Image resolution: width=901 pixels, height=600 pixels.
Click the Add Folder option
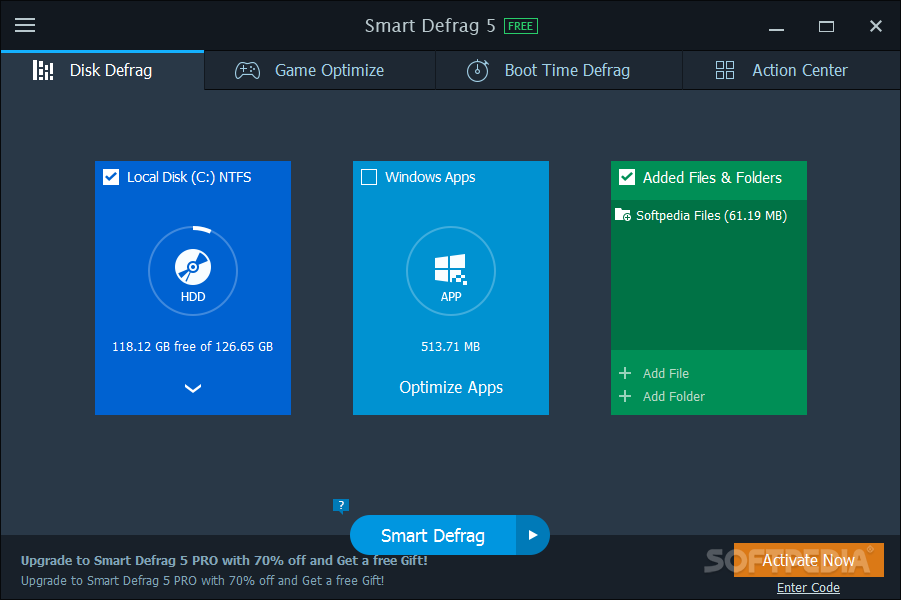click(x=662, y=397)
